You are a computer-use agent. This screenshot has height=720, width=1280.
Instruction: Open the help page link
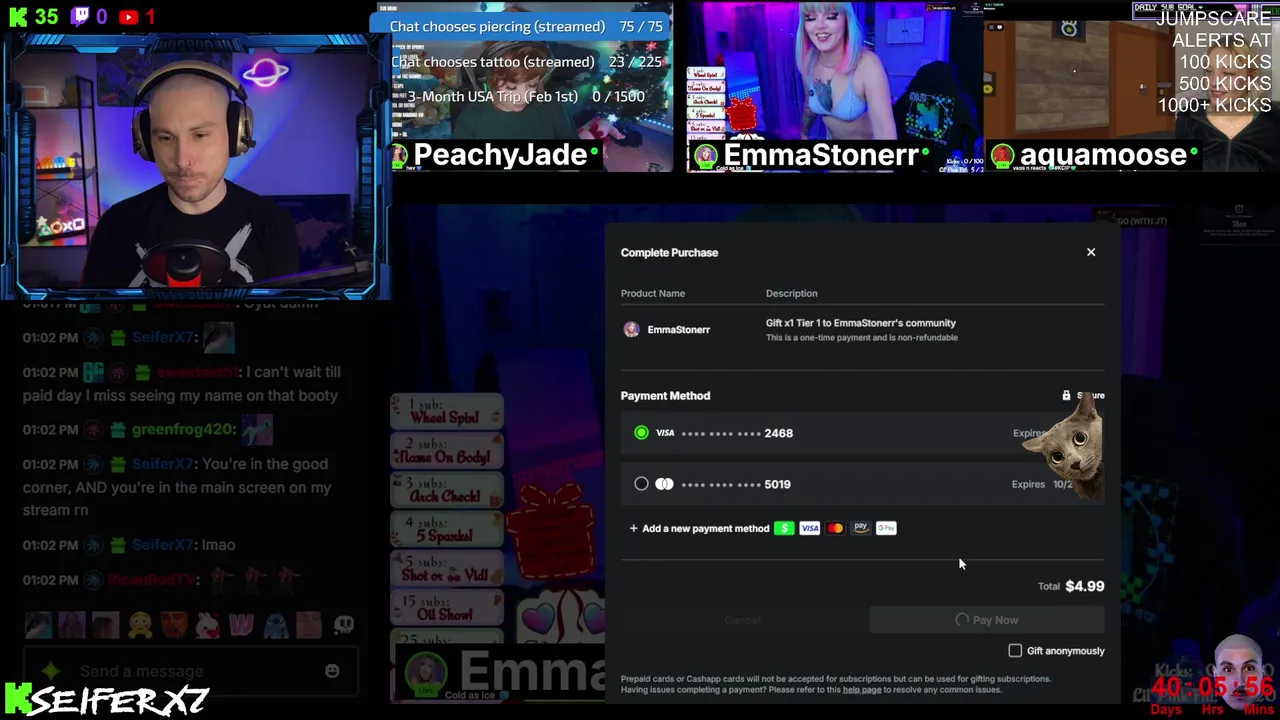pyautogui.click(x=862, y=690)
